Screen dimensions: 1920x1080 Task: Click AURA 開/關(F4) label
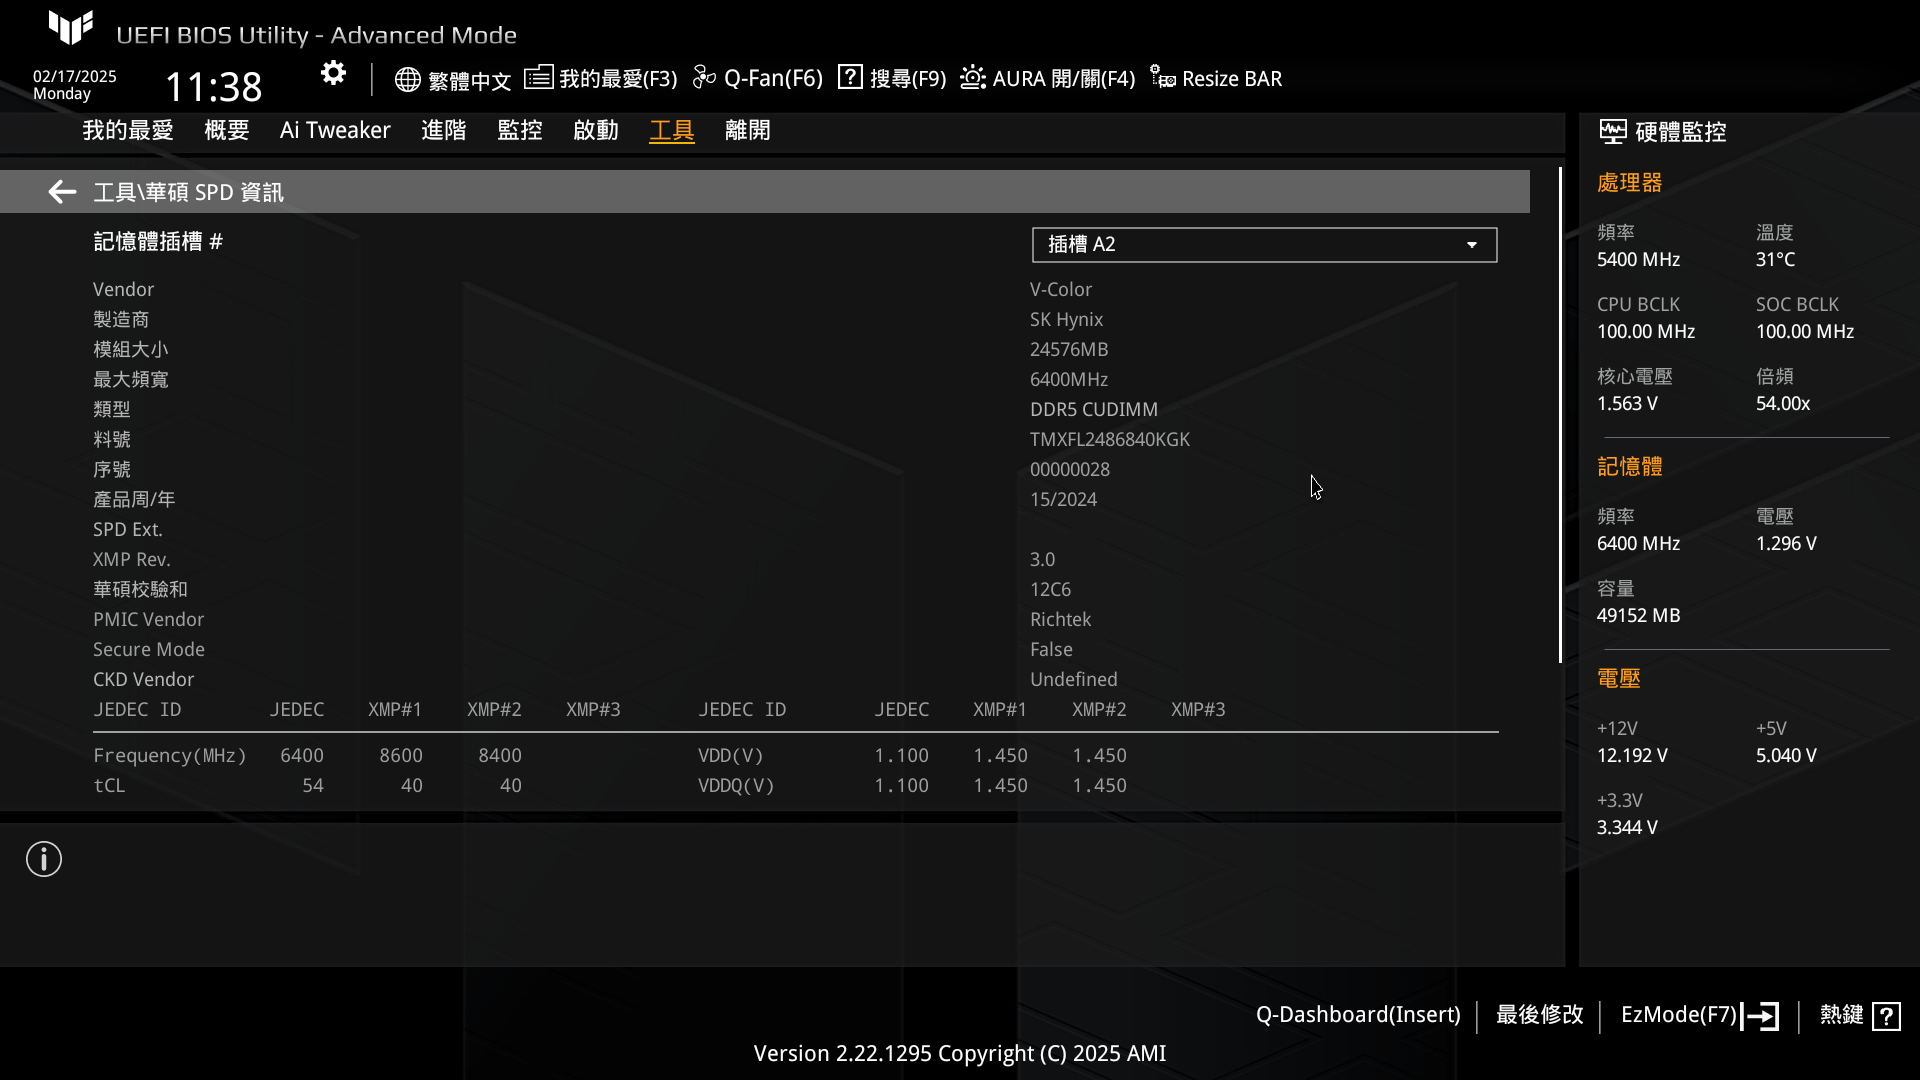[1064, 79]
